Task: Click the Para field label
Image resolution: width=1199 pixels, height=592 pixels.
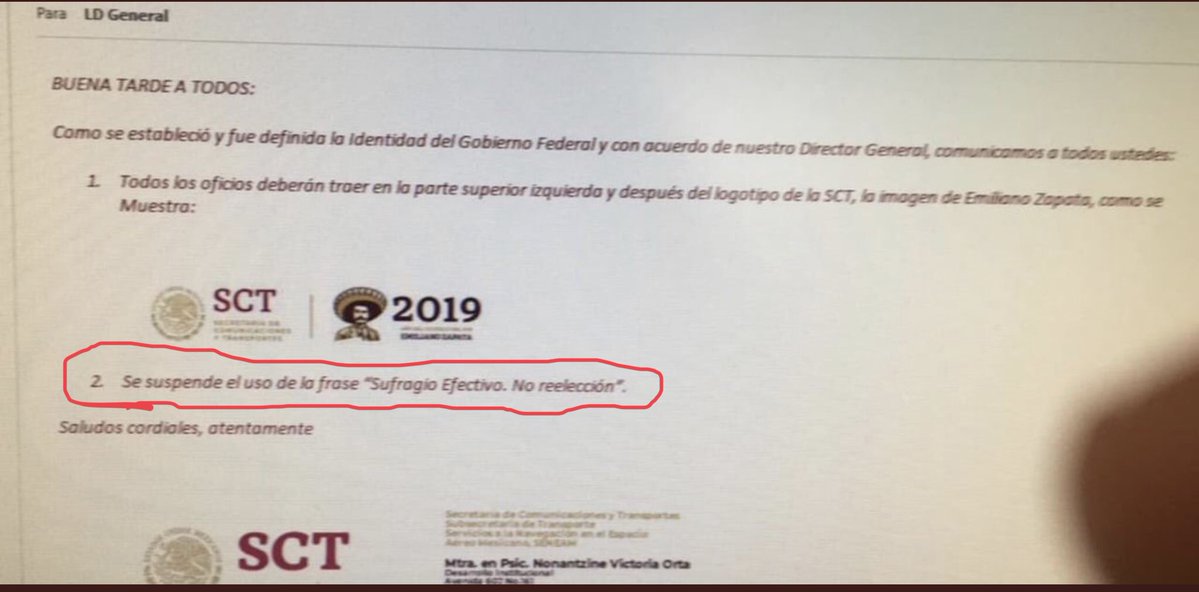Action: click(x=51, y=15)
